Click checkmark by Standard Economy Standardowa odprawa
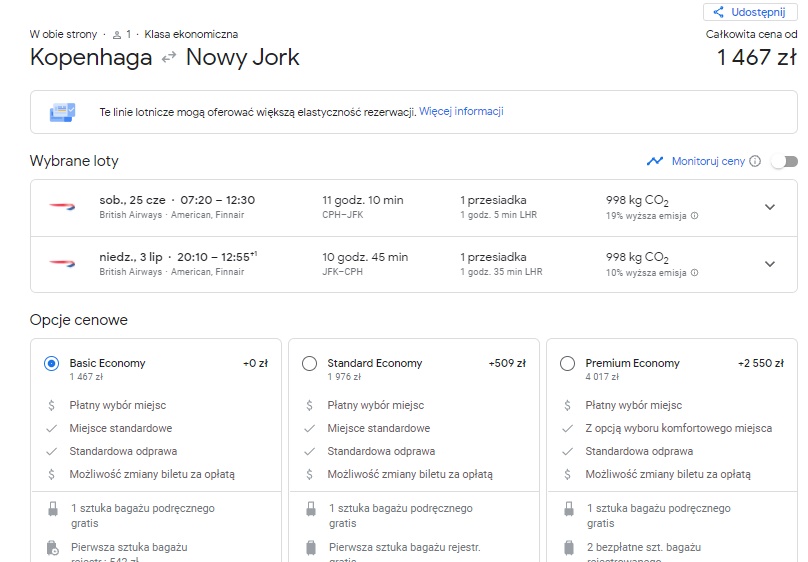Screen dimensions: 808x562 (309, 451)
